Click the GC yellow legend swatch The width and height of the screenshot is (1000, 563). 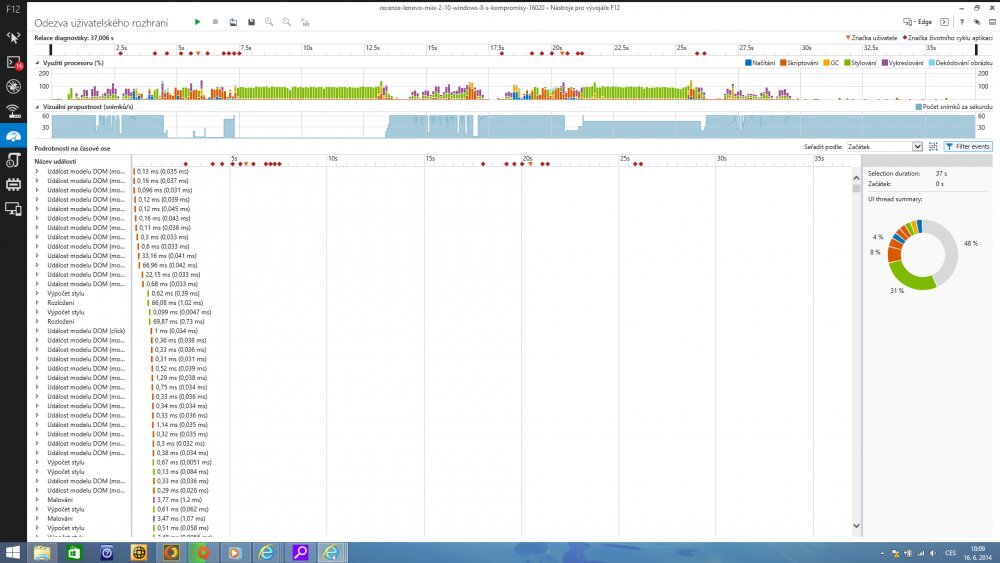(826, 63)
